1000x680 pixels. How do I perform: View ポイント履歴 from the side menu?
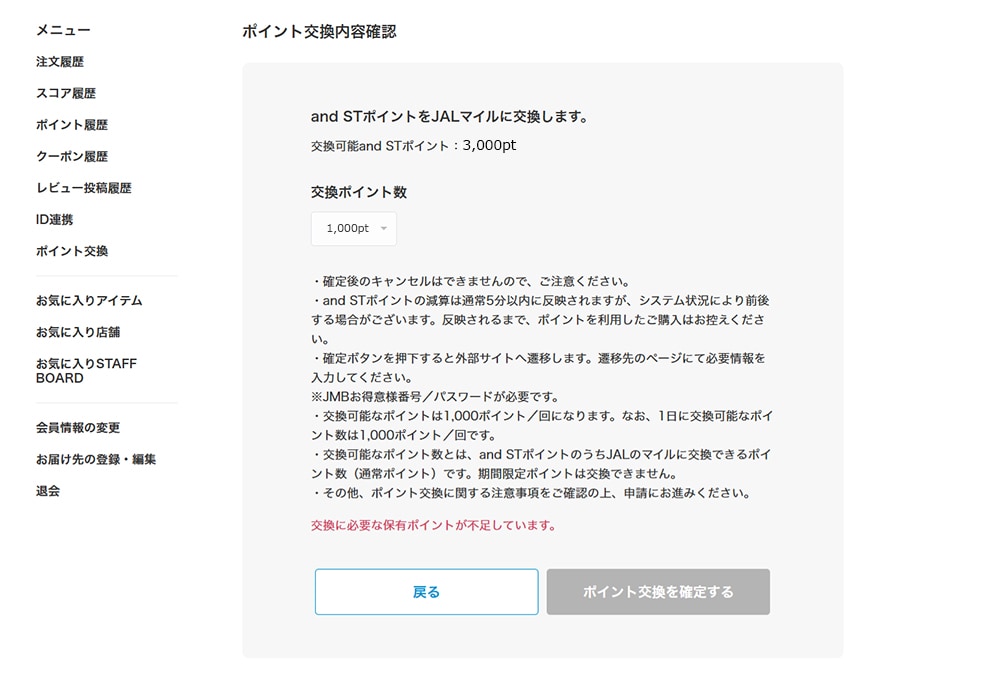pos(72,125)
